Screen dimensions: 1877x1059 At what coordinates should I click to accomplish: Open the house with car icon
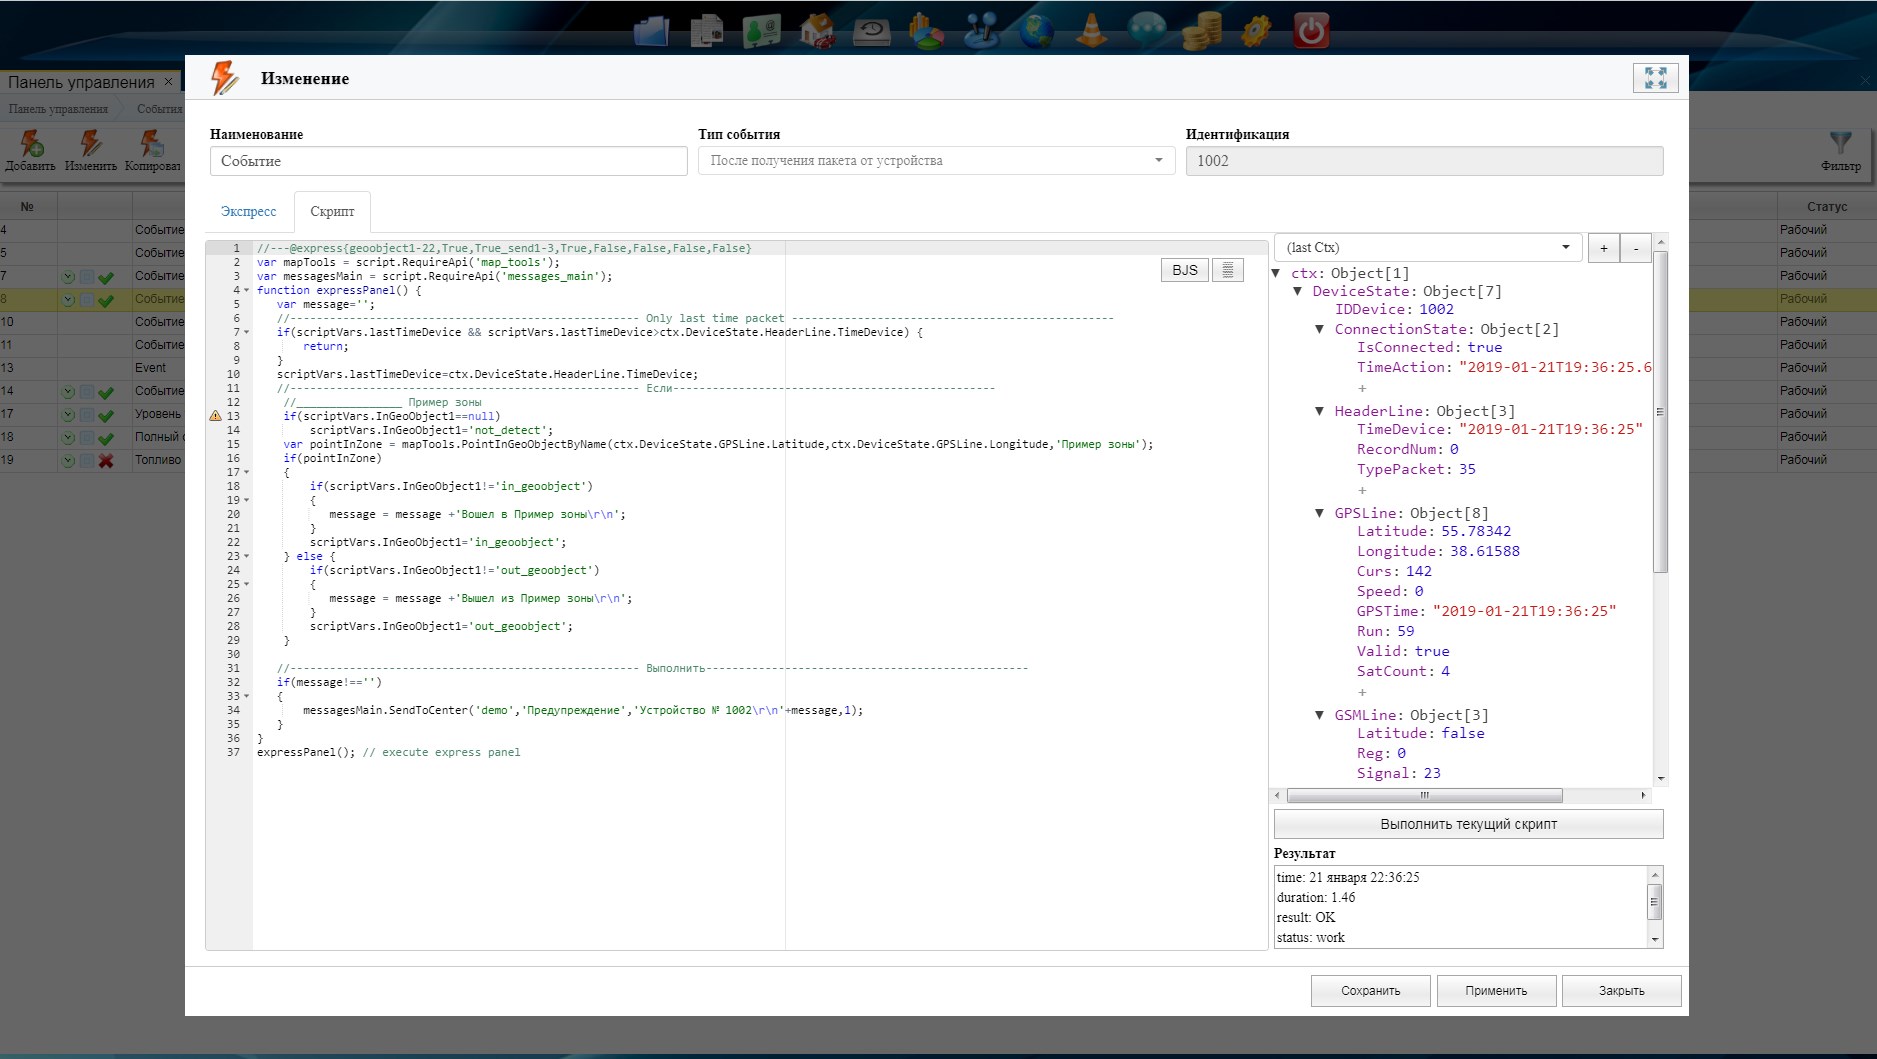pos(817,30)
